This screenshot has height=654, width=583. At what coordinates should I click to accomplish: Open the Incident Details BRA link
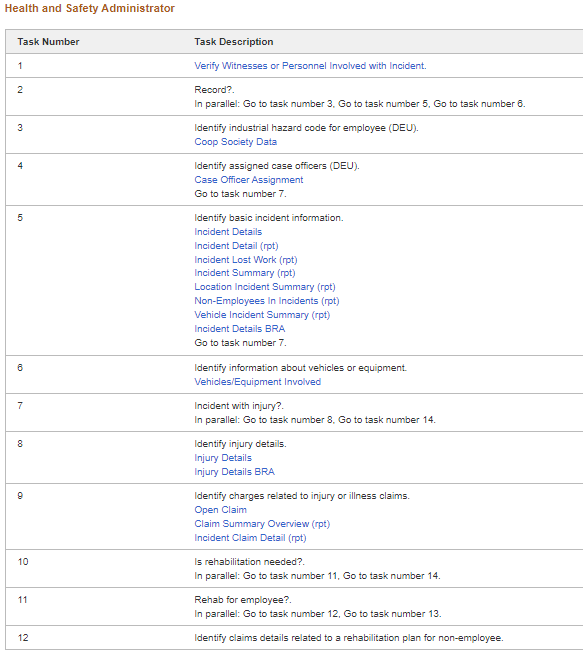coord(240,329)
